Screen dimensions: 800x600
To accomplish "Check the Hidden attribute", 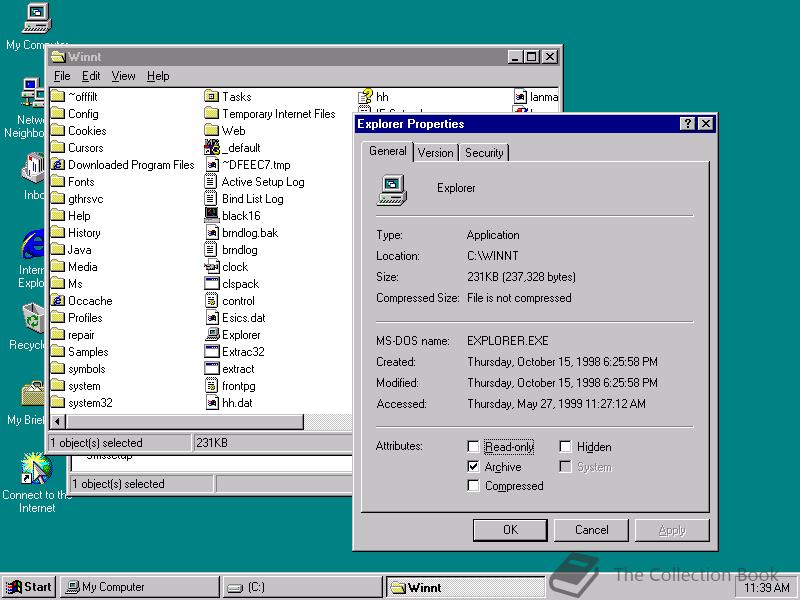I will click(565, 447).
